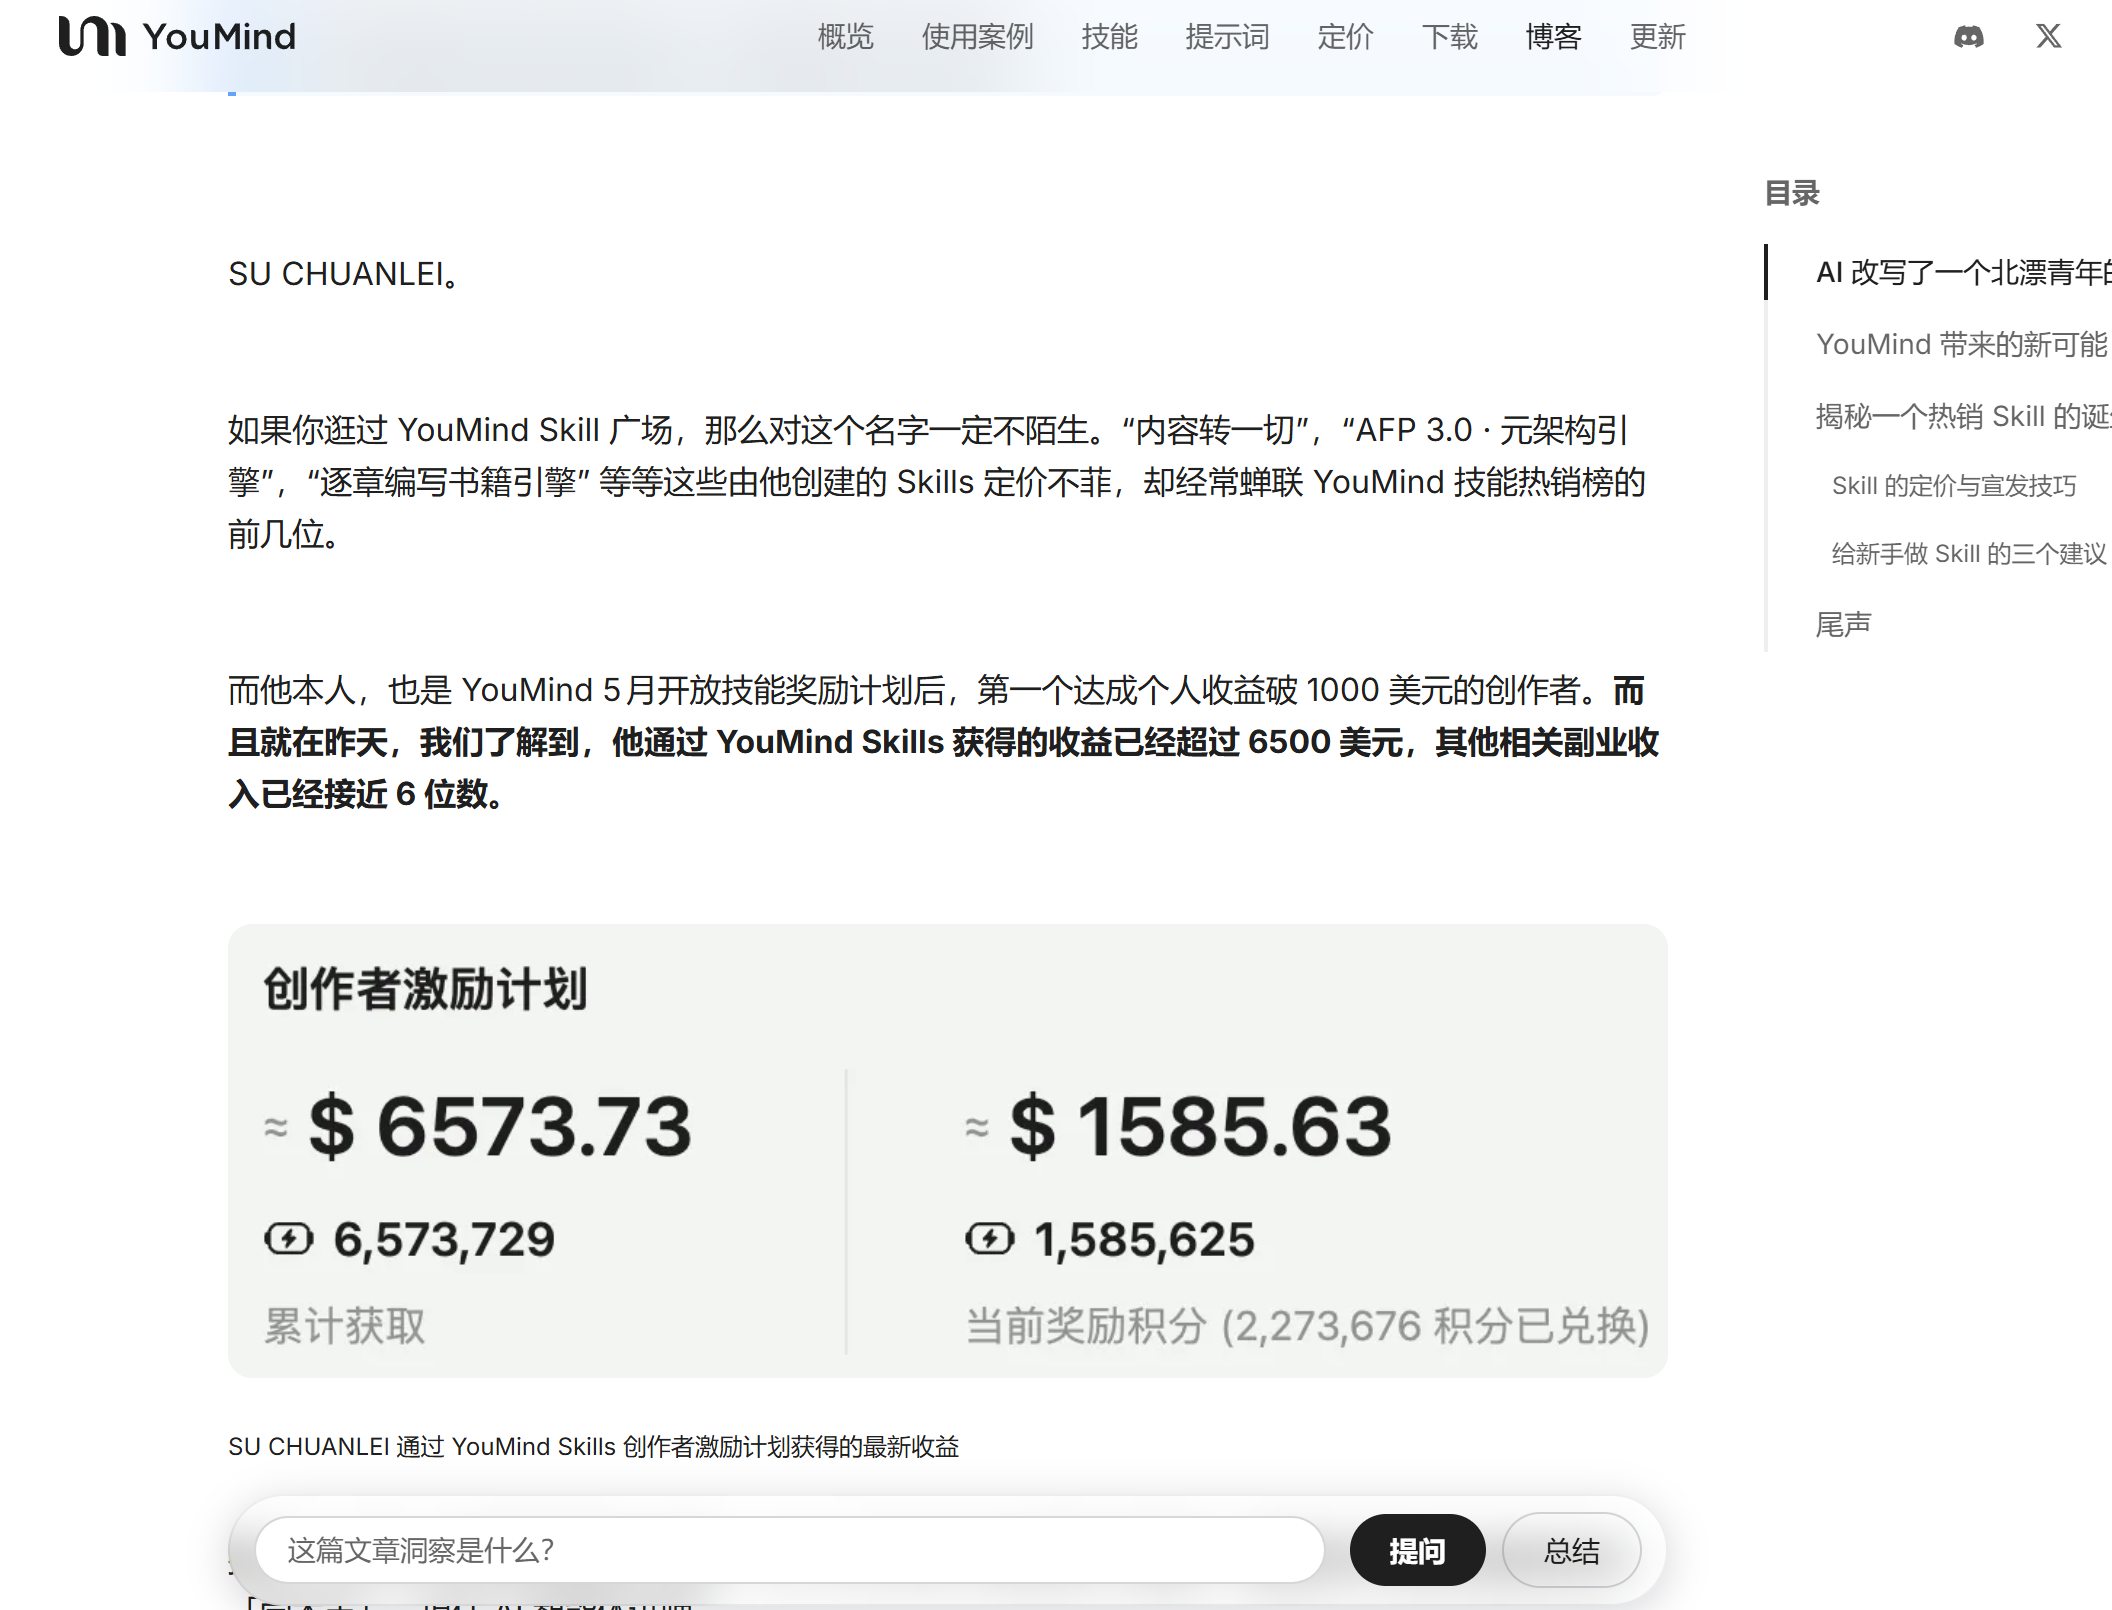Image resolution: width=2112 pixels, height=1610 pixels.
Task: Open the 使用案例 nav item
Action: coord(977,37)
